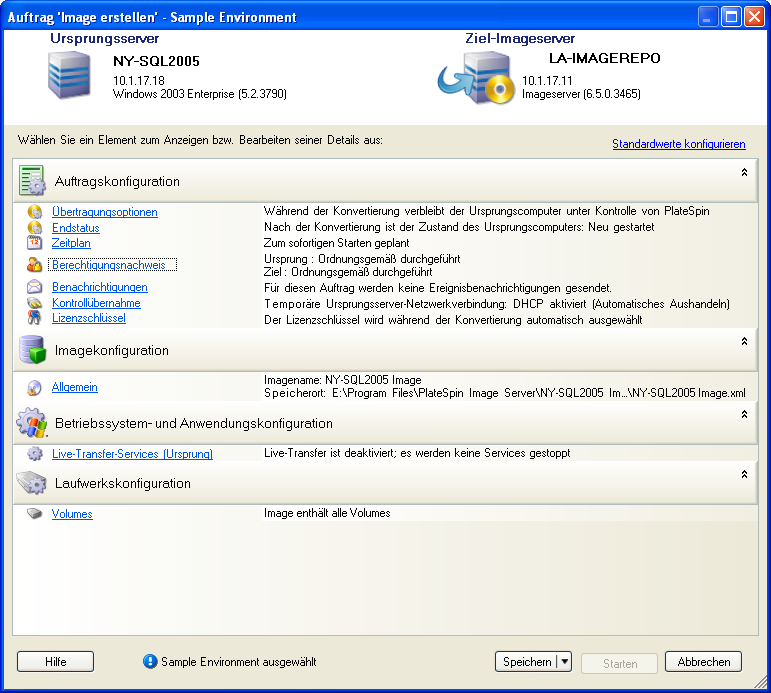Viewport: 771px width, 693px height.
Task: Open the Allgemein image settings link
Action: tap(75, 387)
